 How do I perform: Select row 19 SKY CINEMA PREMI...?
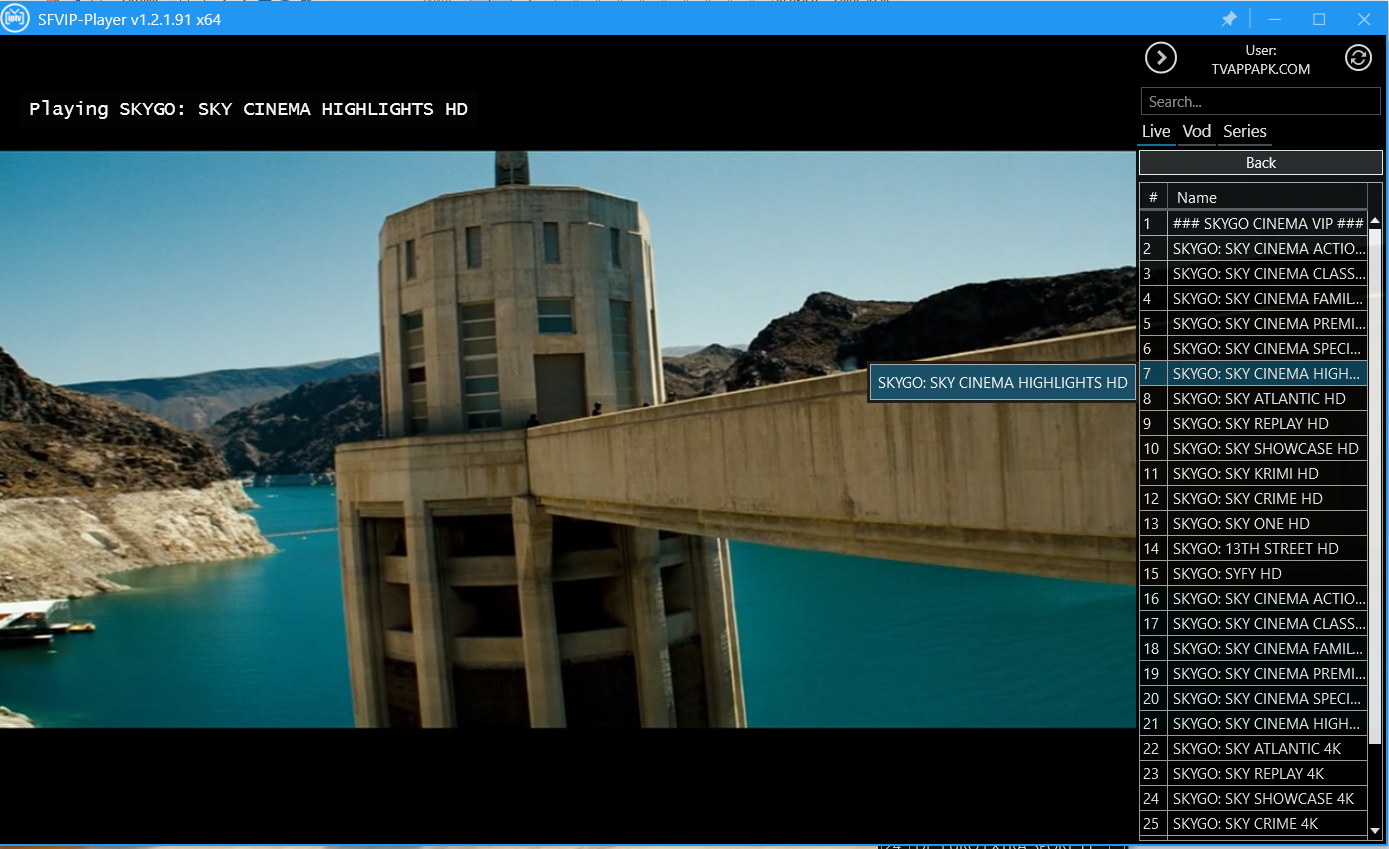click(1253, 673)
